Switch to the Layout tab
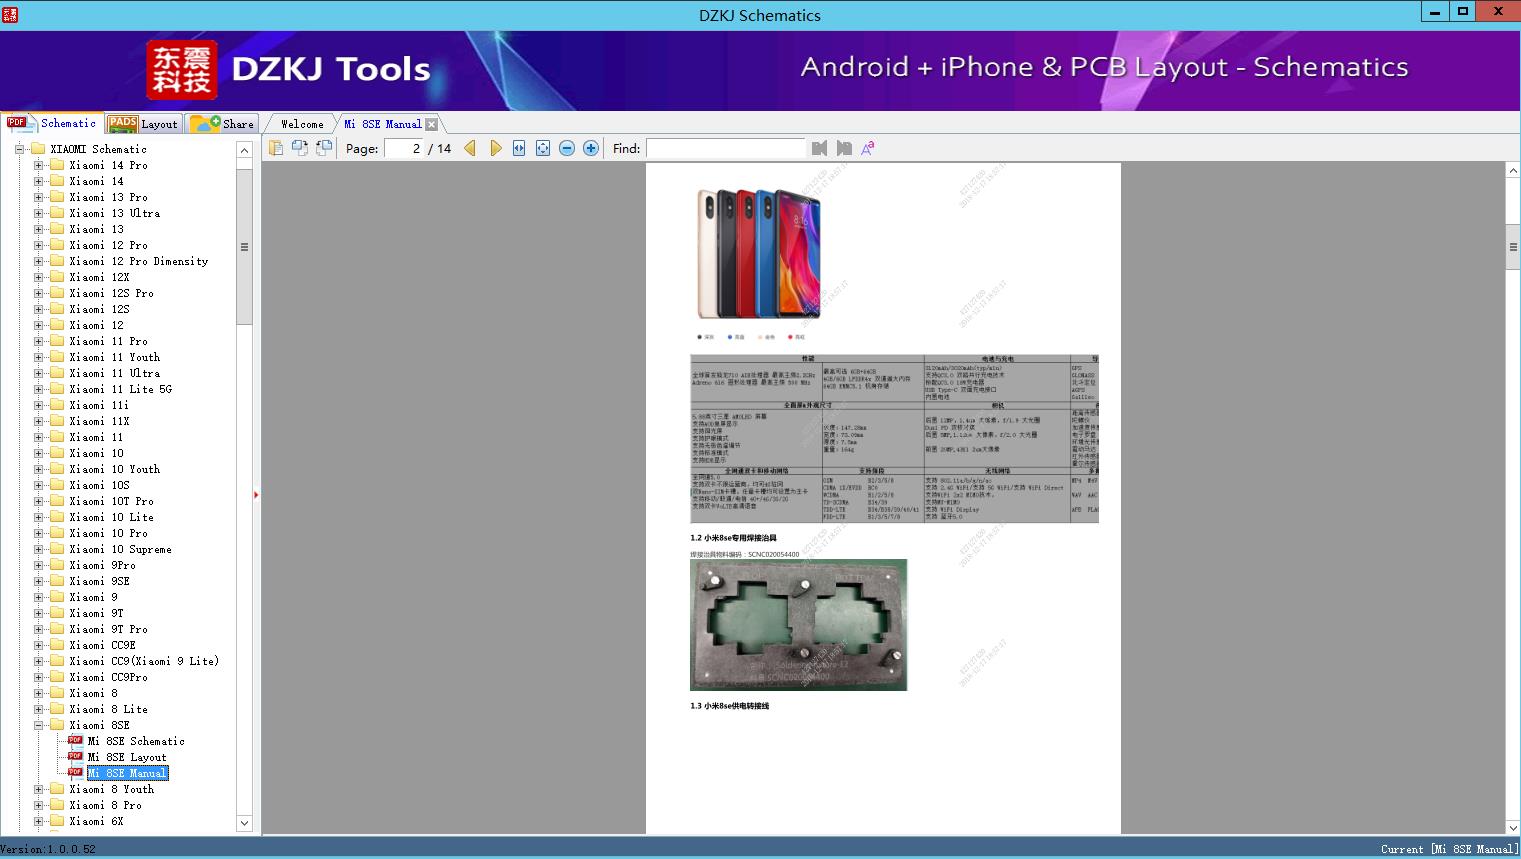 pyautogui.click(x=143, y=124)
